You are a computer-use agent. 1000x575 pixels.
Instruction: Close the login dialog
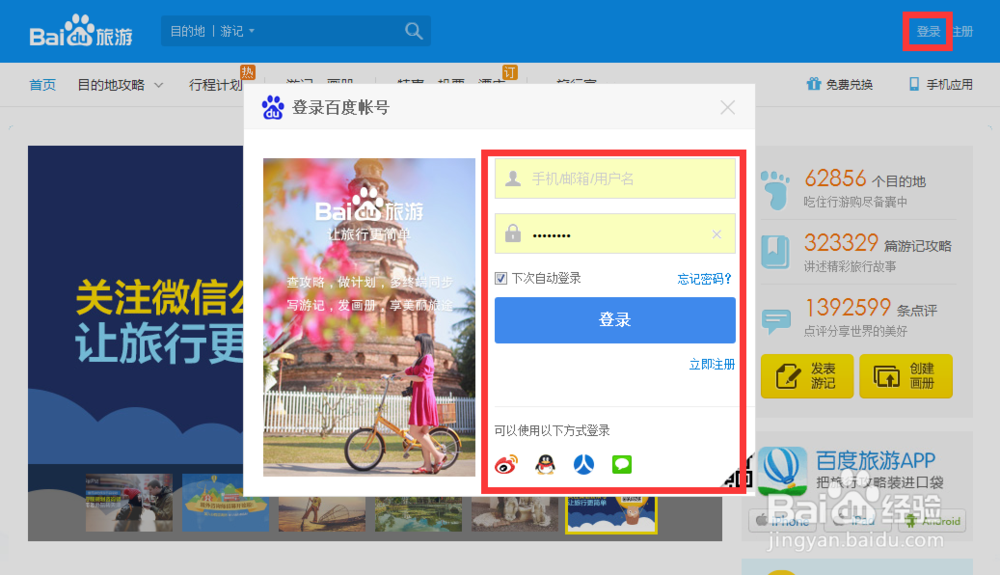point(728,107)
